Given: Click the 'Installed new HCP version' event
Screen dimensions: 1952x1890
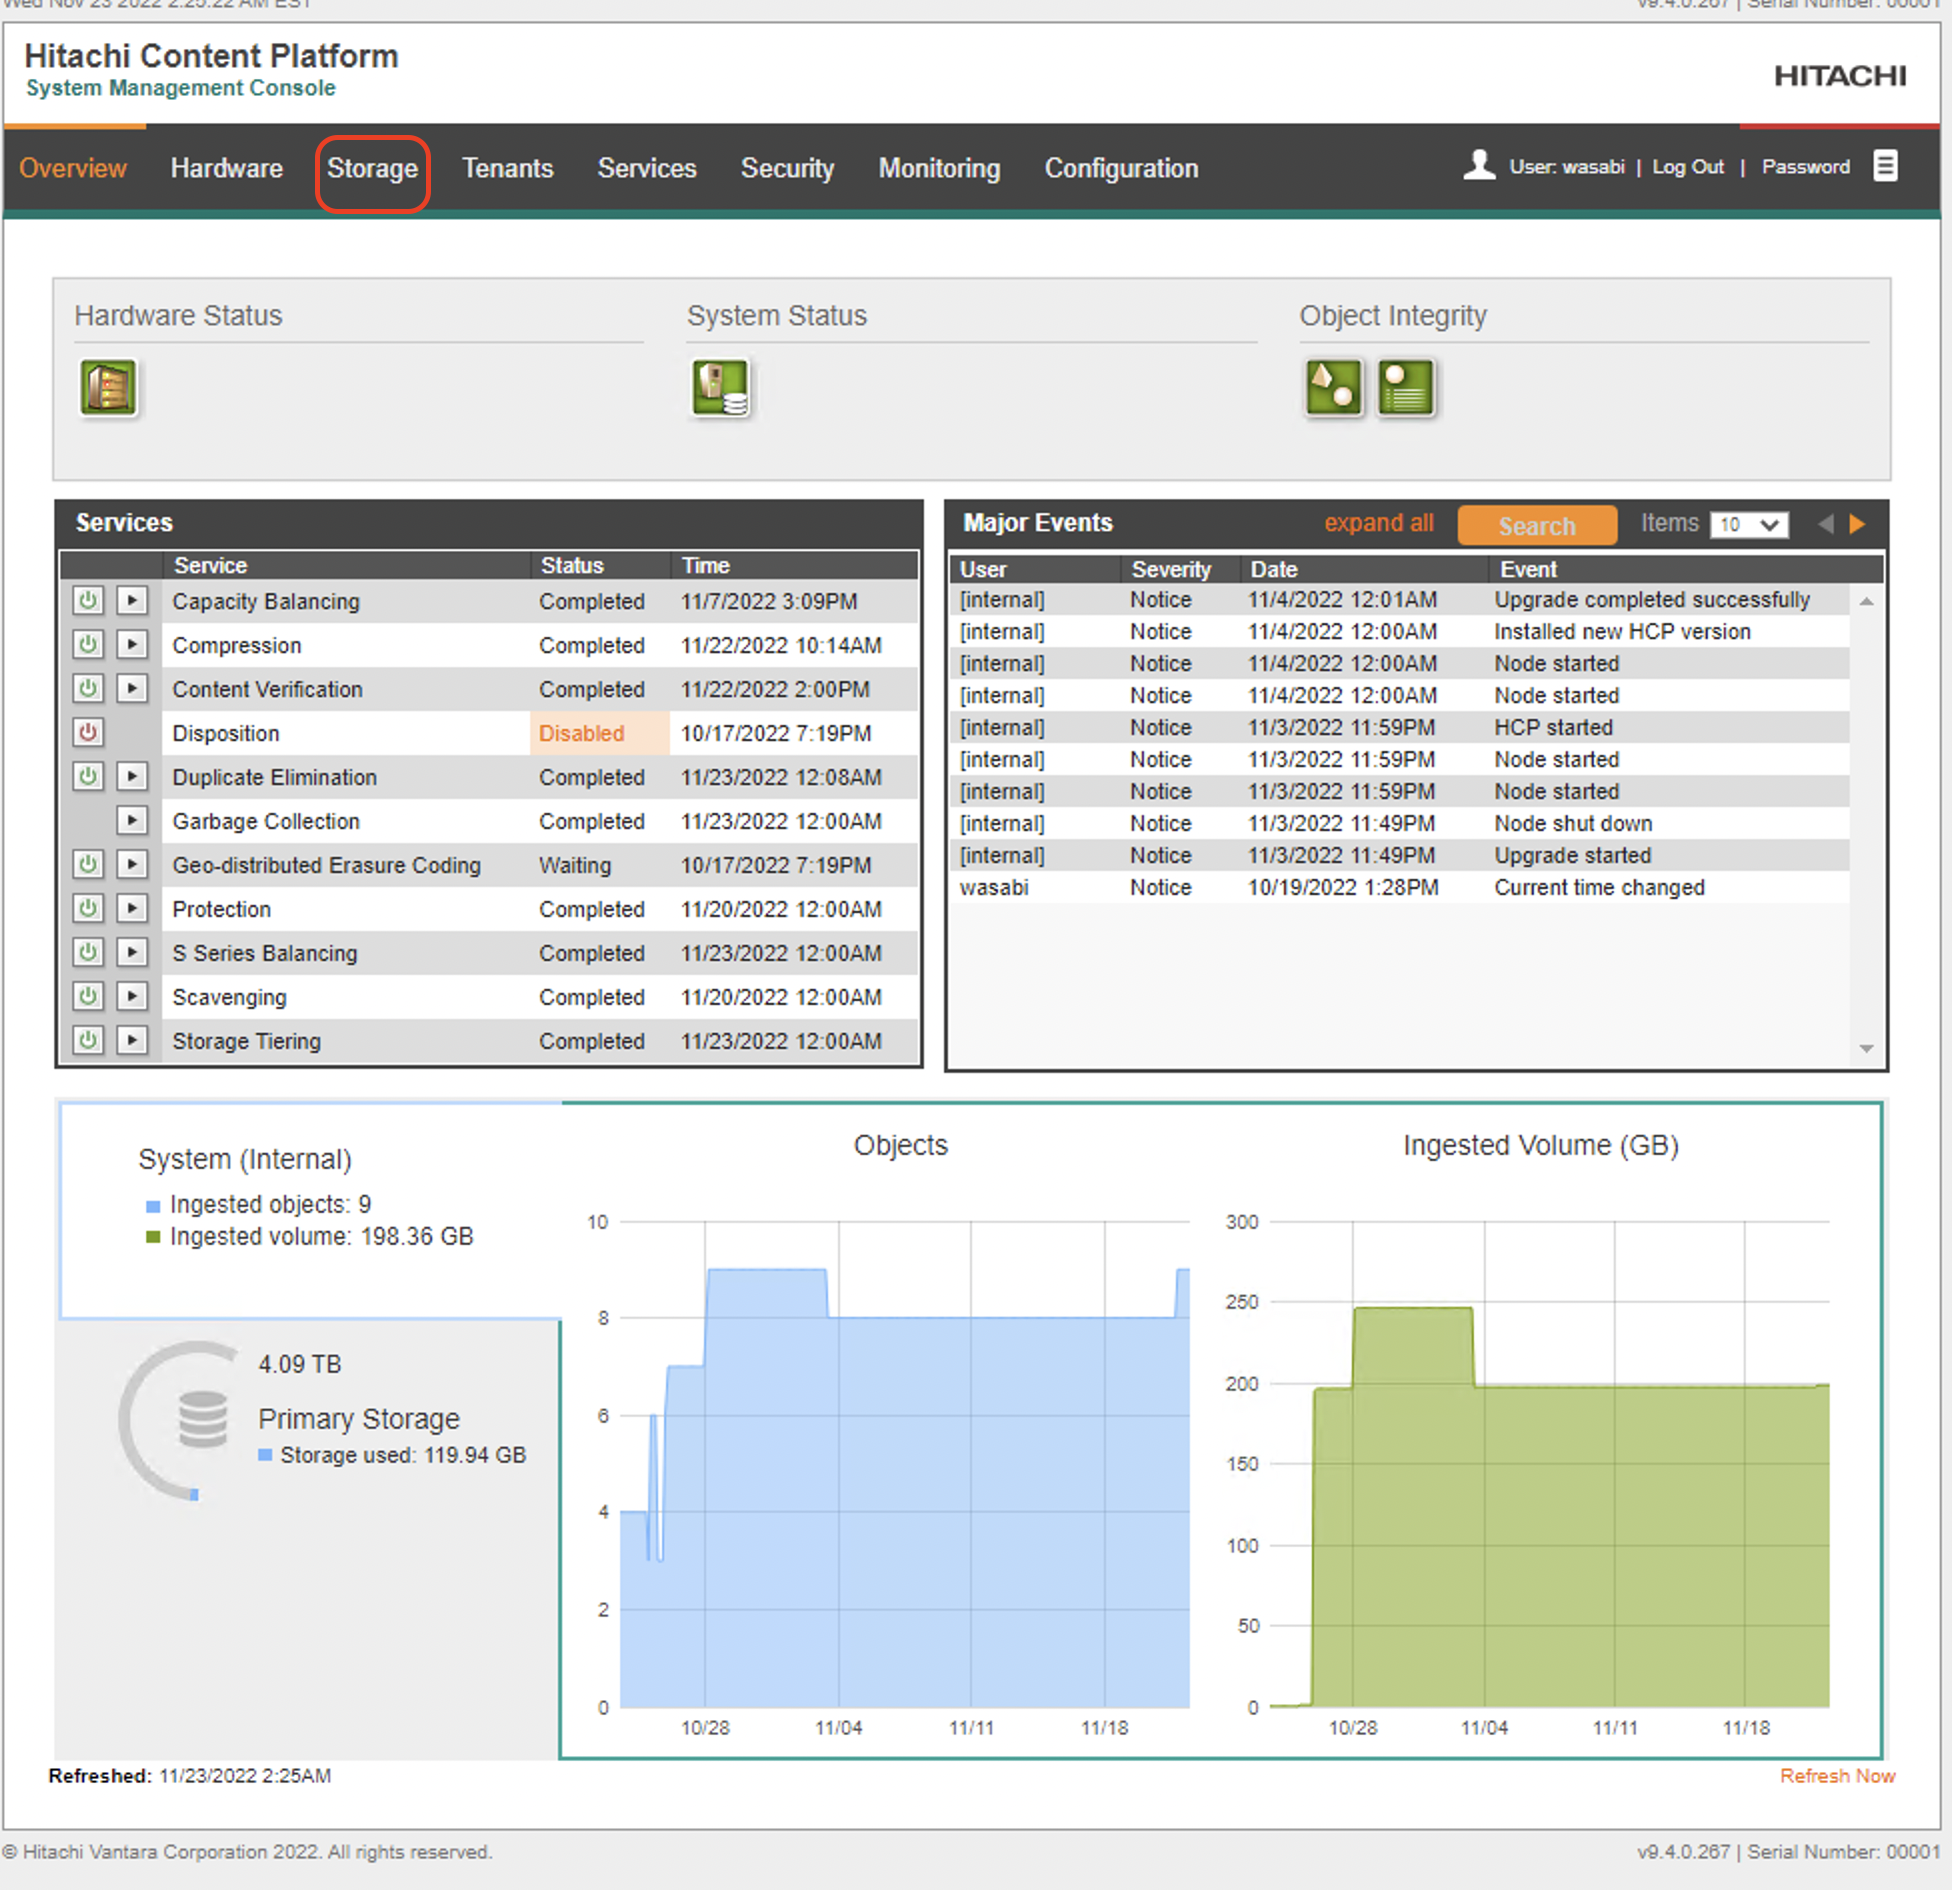Looking at the screenshot, I should coord(1622,632).
